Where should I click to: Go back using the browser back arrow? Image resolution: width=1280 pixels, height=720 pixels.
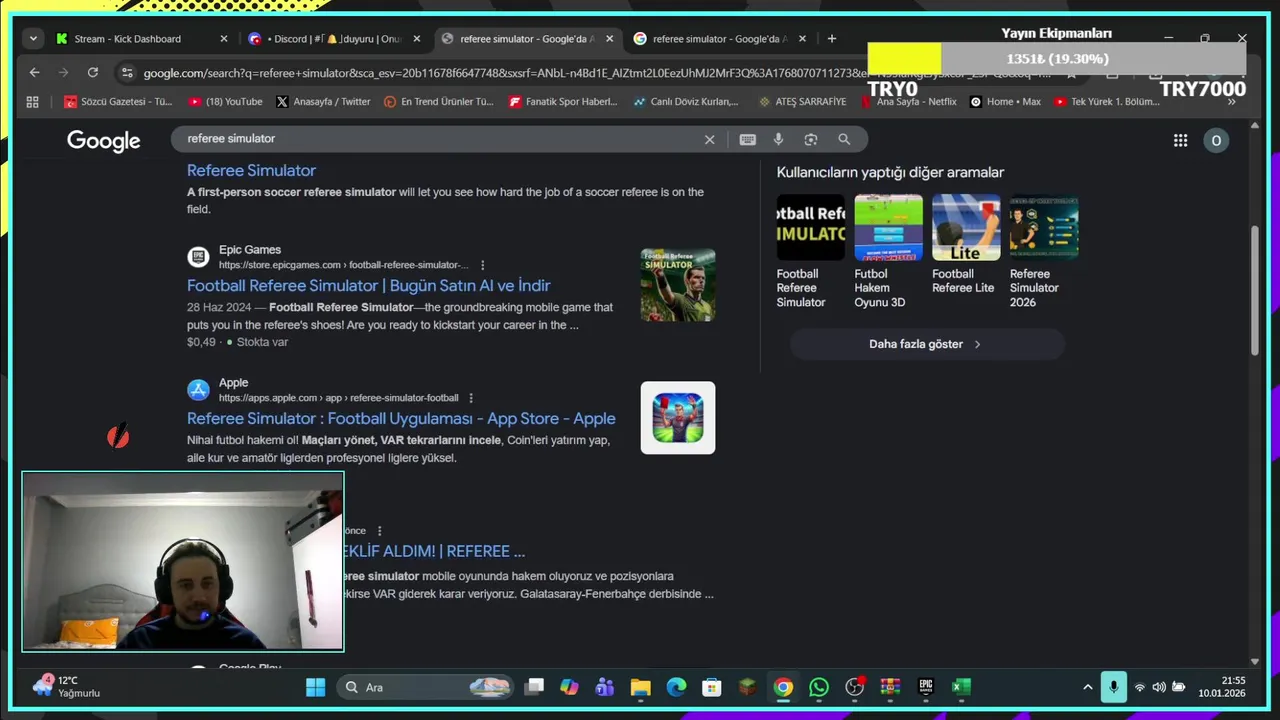click(x=35, y=72)
